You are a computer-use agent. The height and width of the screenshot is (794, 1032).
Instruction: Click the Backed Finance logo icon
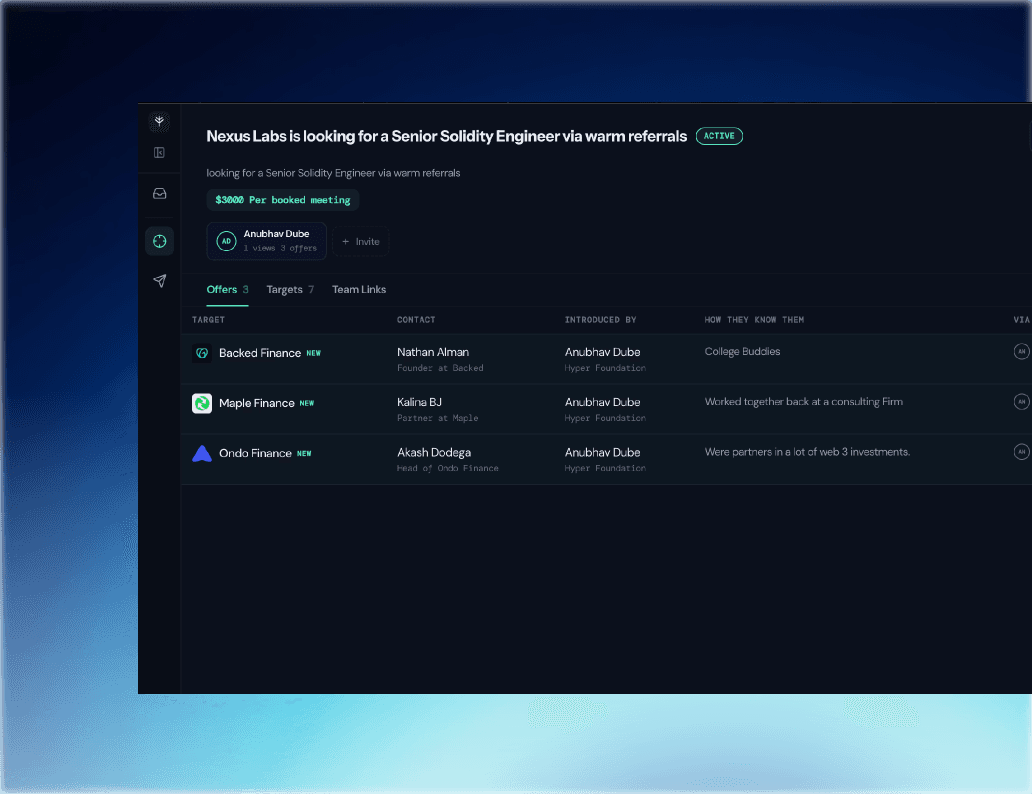[x=202, y=353]
